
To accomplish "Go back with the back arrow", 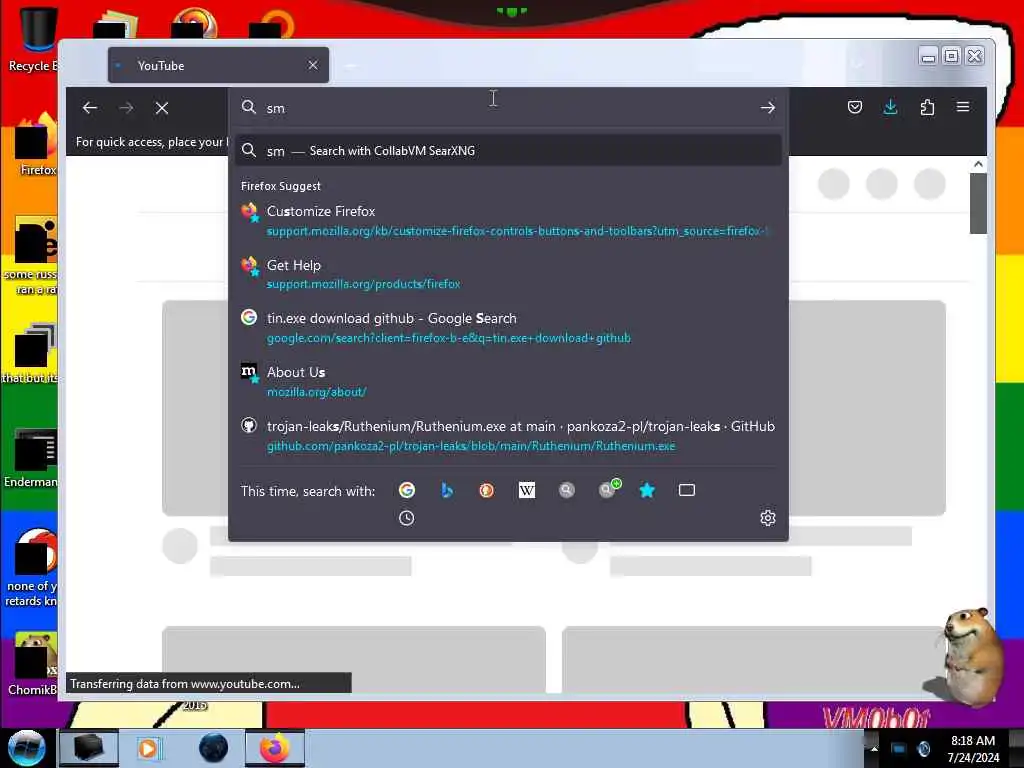I will pyautogui.click(x=90, y=108).
